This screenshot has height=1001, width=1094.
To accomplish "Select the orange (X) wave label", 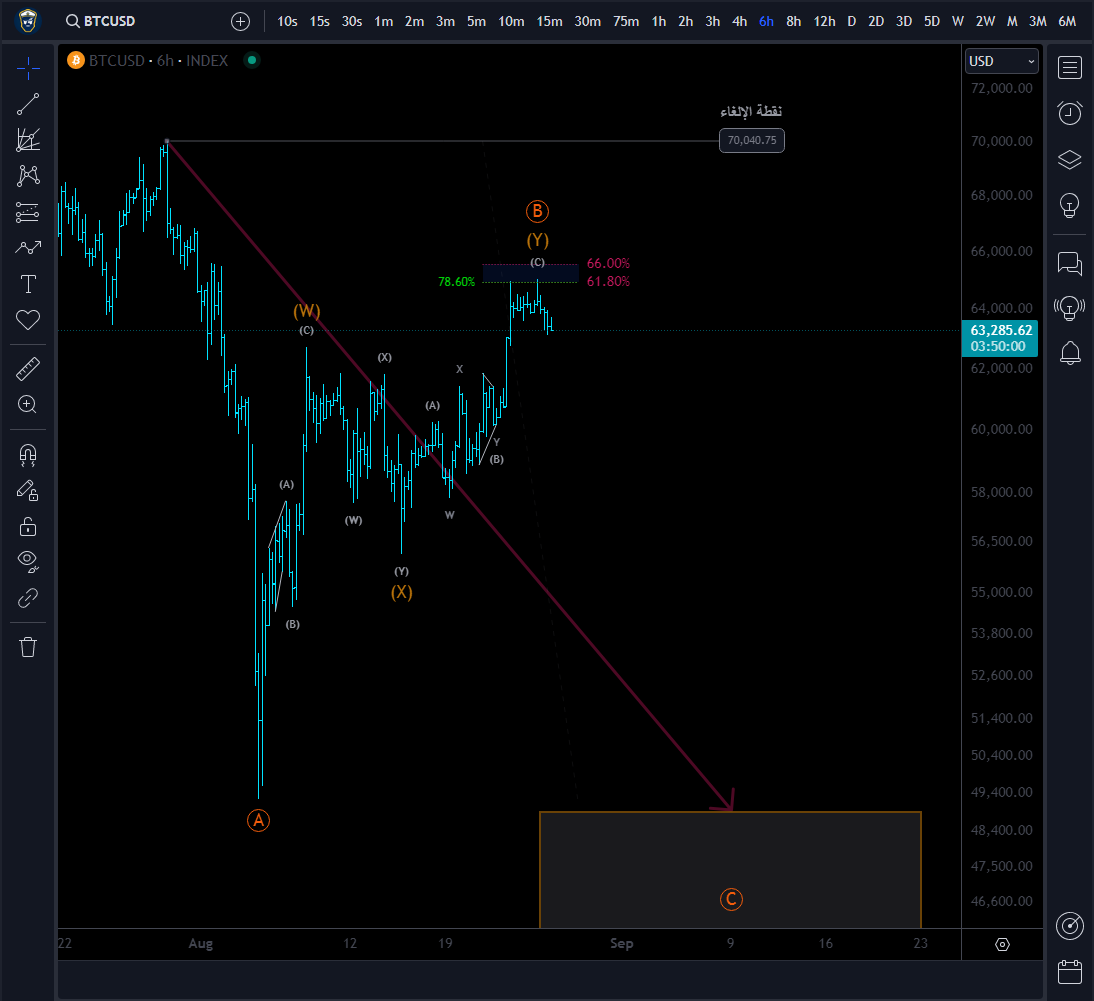I will point(401,592).
